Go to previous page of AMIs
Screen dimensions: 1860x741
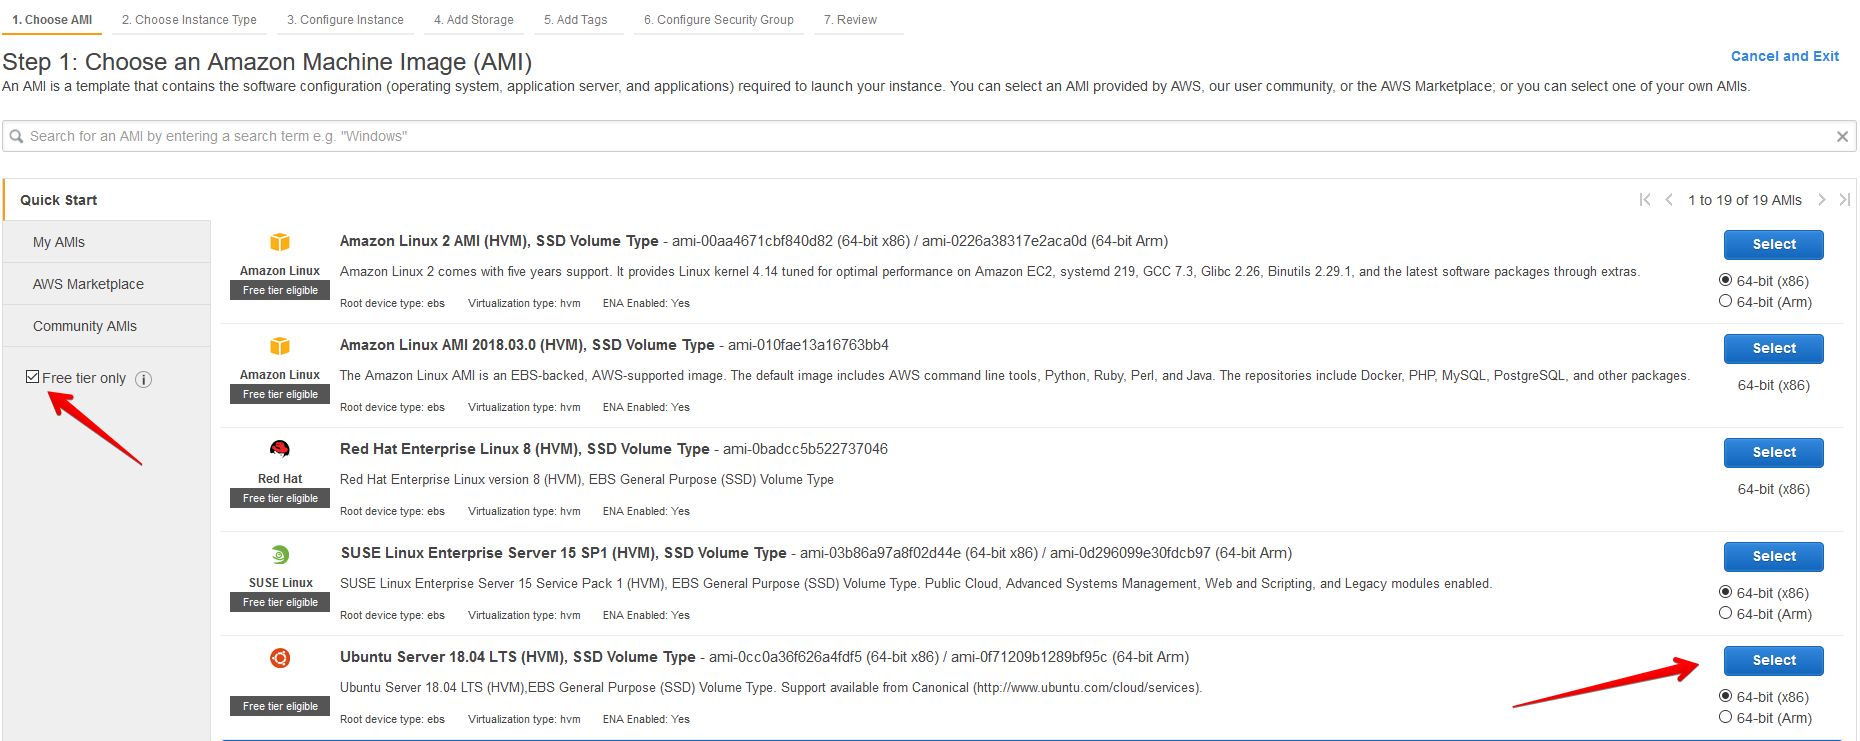[1669, 200]
